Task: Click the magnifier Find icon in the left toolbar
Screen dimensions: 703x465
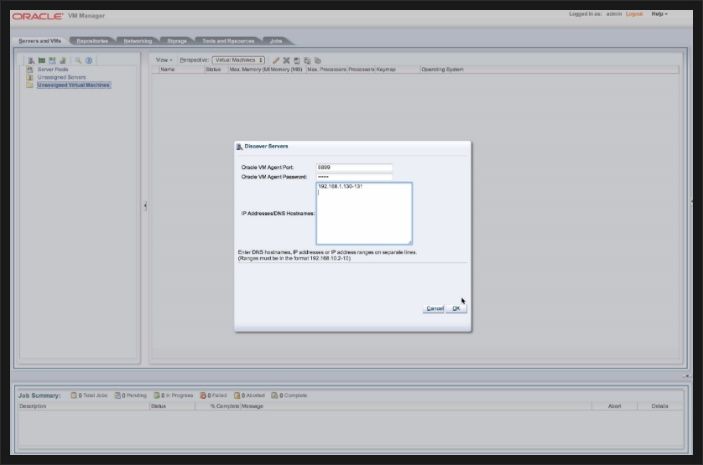Action: click(x=78, y=61)
